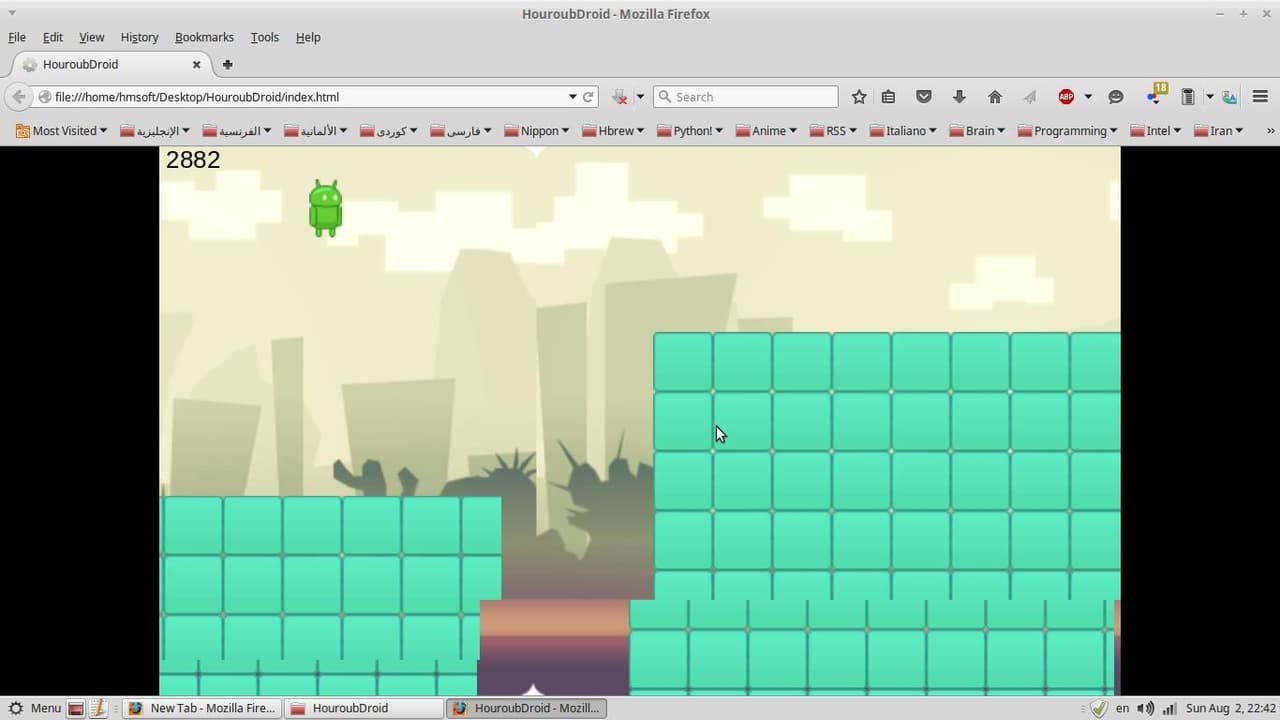Click the paper-plane send icon
Viewport: 1280px width, 720px height.
pos(1029,97)
